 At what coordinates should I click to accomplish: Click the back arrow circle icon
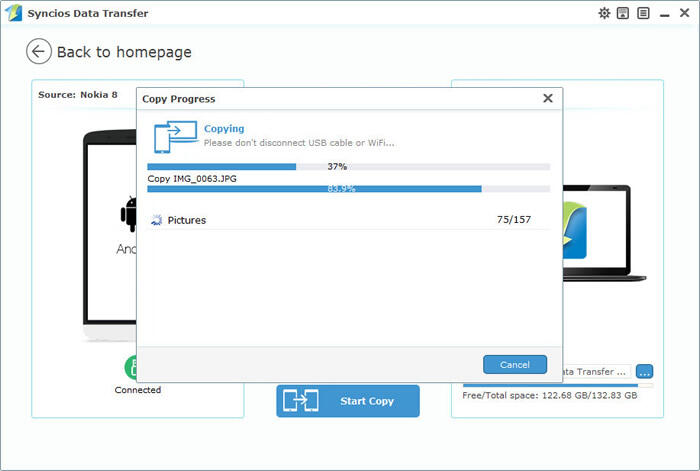click(x=39, y=51)
